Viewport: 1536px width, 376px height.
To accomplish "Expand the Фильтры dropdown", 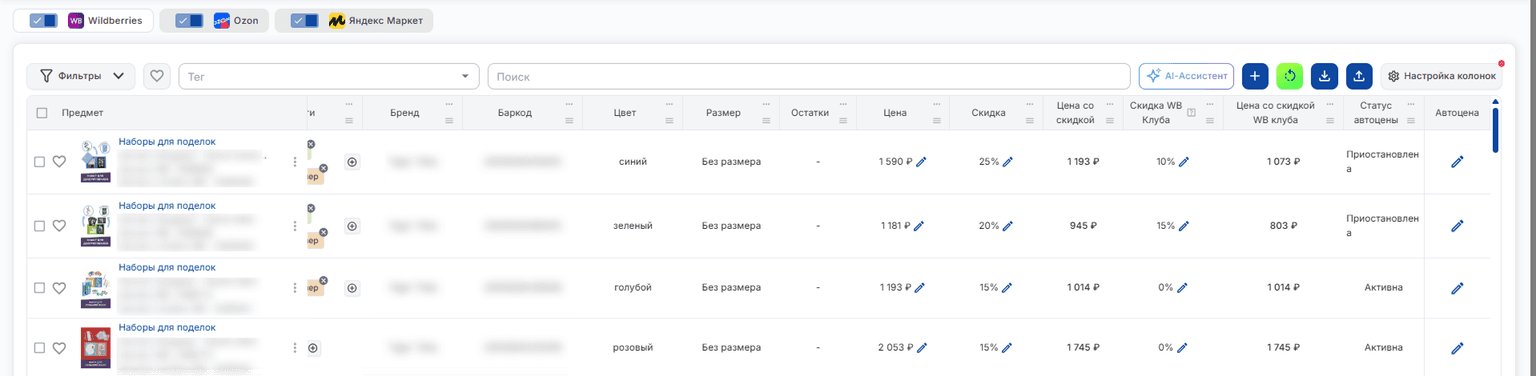I will (81, 76).
